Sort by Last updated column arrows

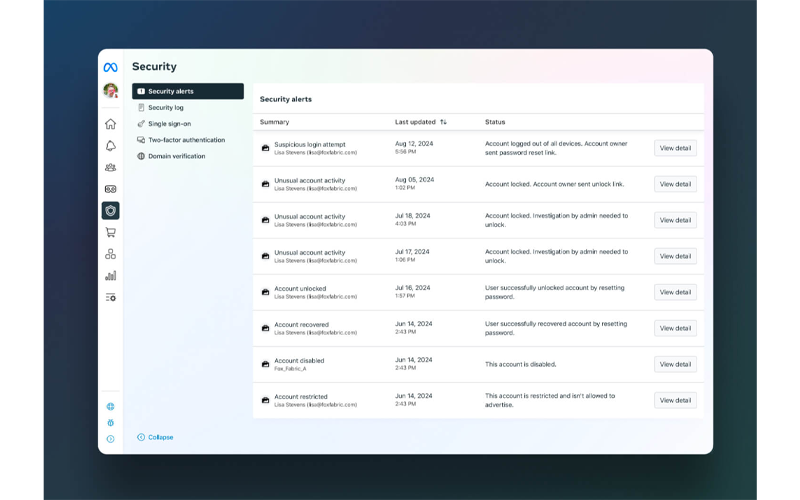tap(443, 122)
